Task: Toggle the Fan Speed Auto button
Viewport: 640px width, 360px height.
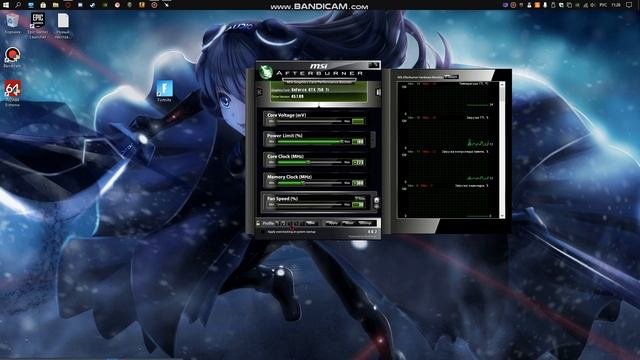Action: (360, 198)
